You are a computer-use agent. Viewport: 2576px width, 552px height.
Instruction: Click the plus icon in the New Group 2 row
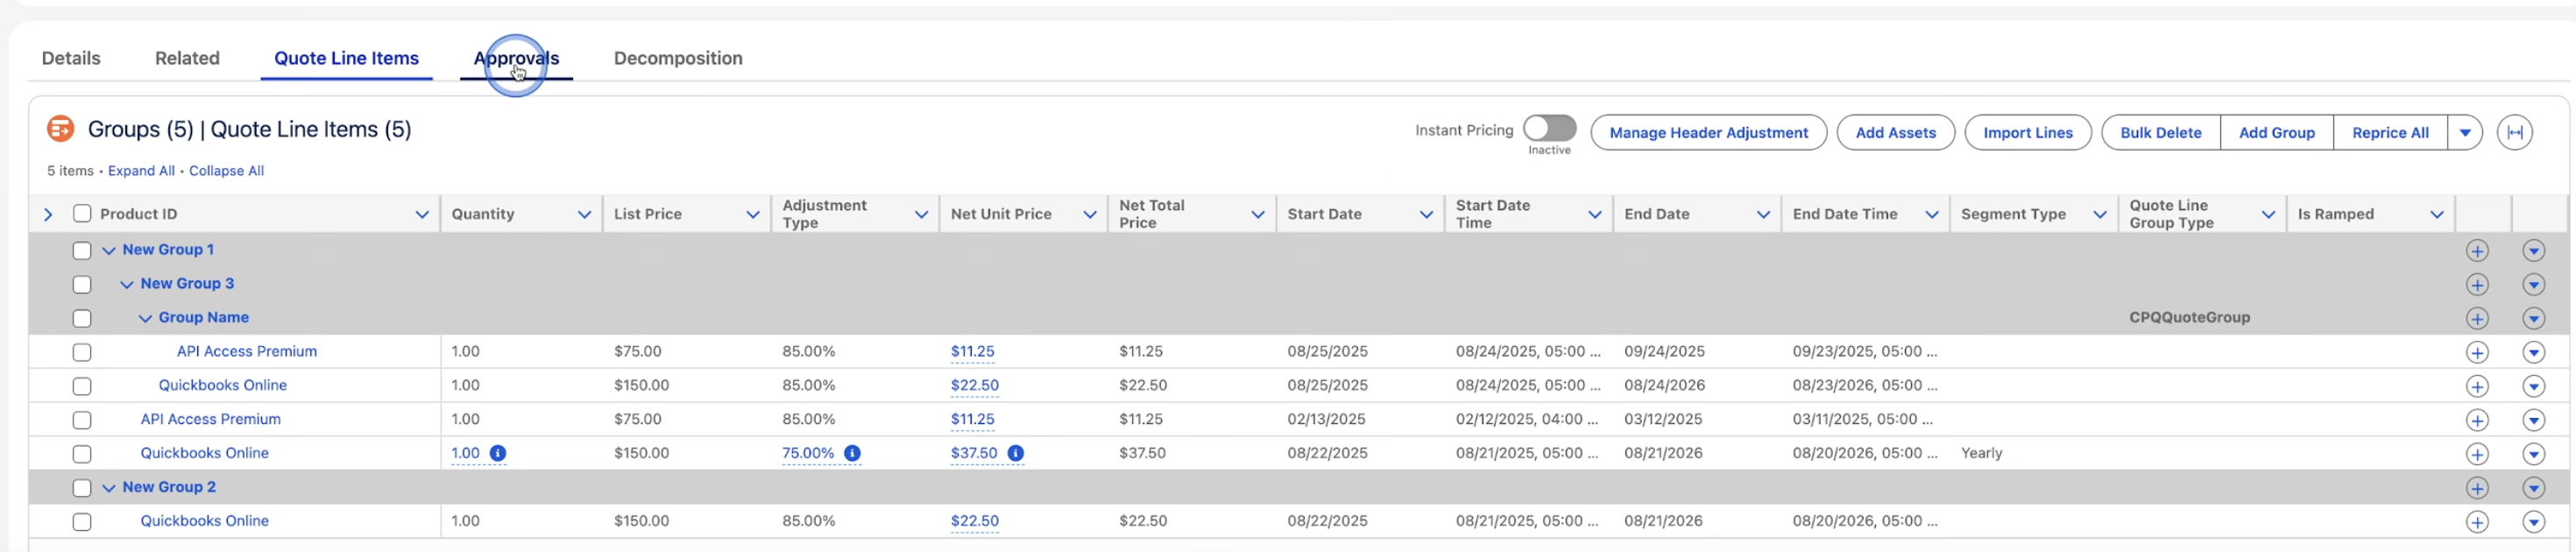tap(2477, 488)
